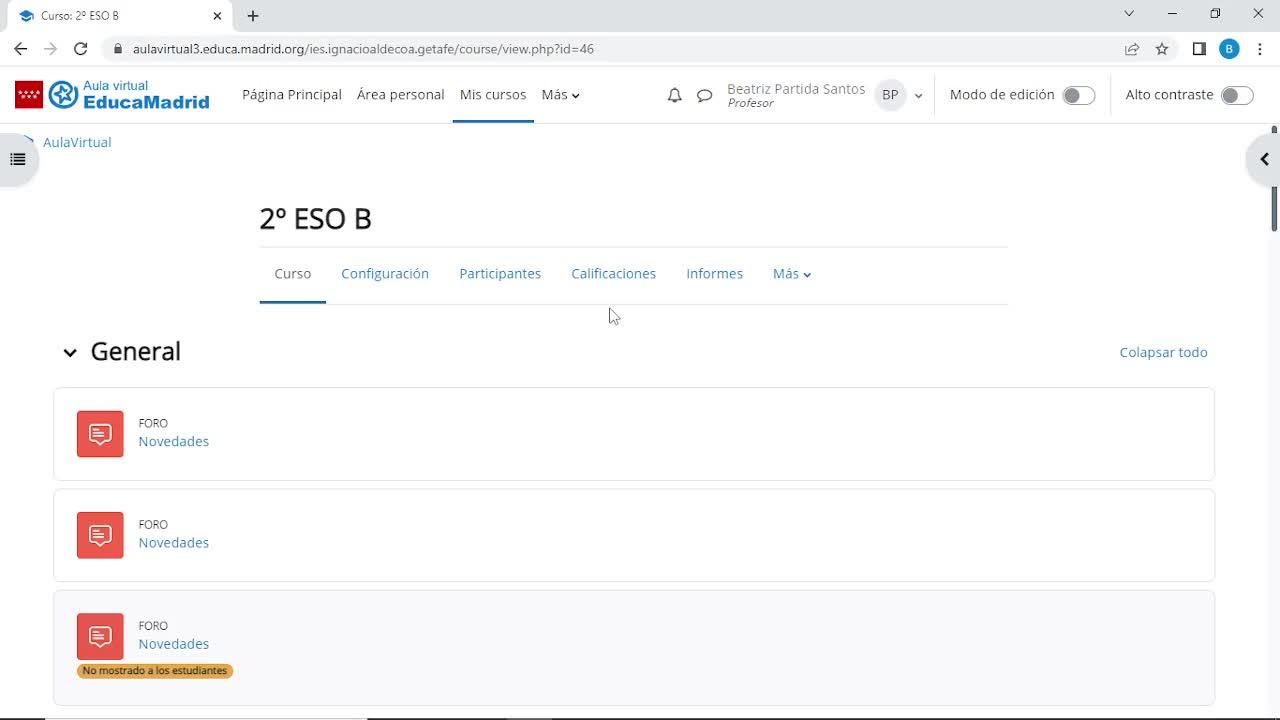Image resolution: width=1280 pixels, height=720 pixels.
Task: Expand the Más dropdown in course tabs
Action: pos(792,274)
